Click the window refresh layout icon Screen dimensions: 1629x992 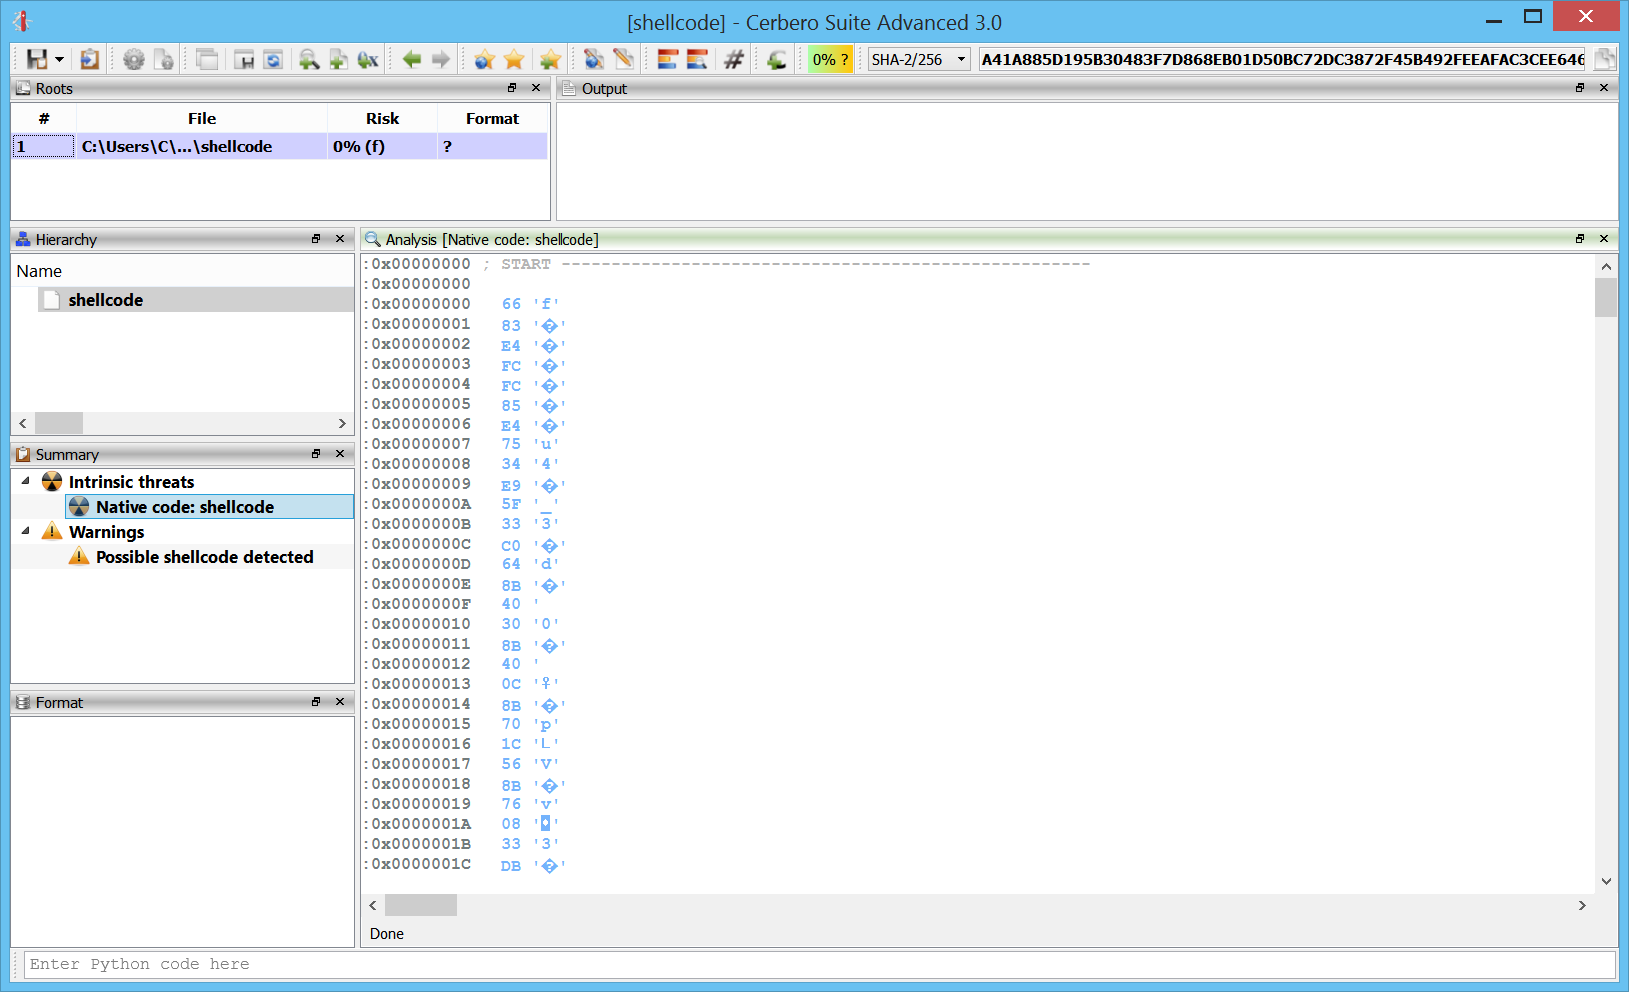pyautogui.click(x=273, y=60)
